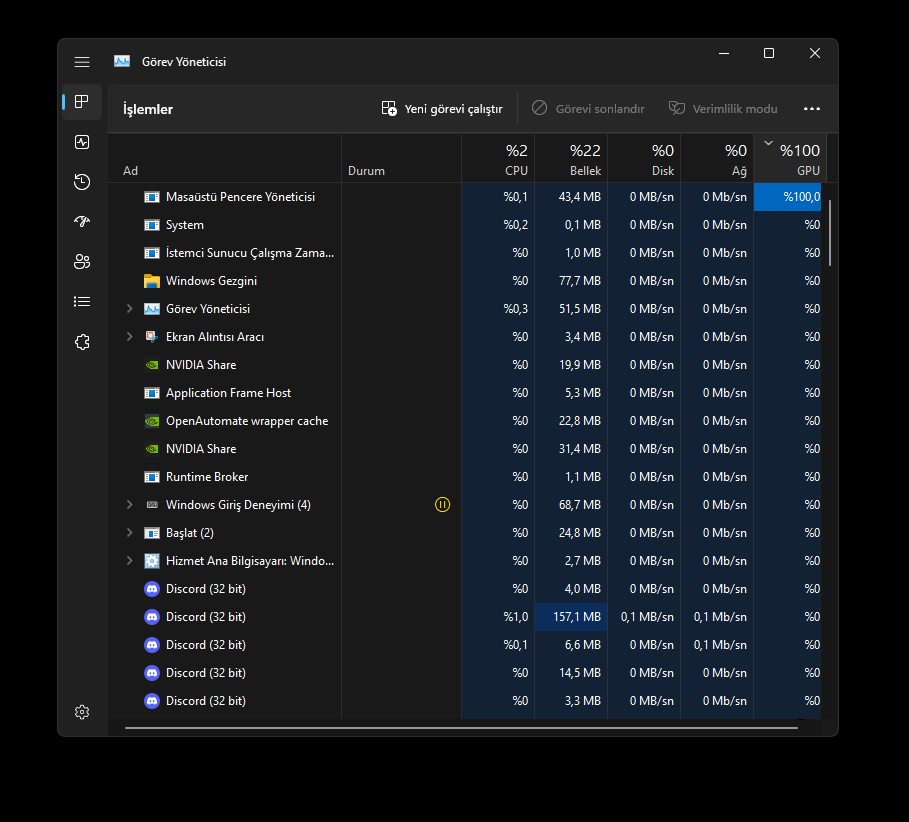Viewport: 909px width, 822px height.
Task: Click the Hizmet Ana Bilgisayarı gear icon
Action: coord(152,561)
